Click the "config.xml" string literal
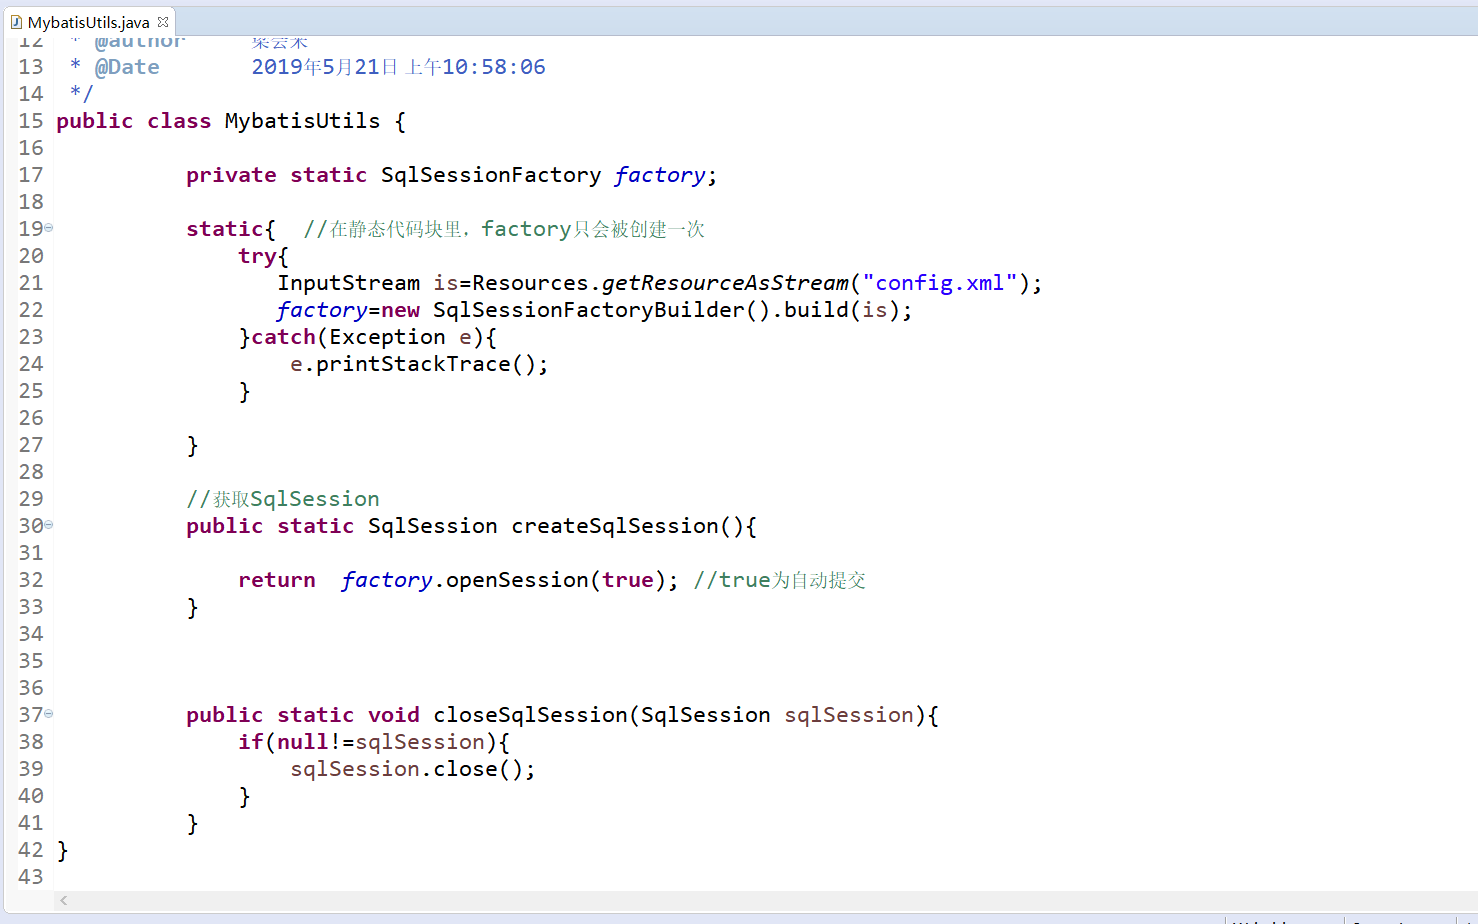The width and height of the screenshot is (1478, 924). 940,283
